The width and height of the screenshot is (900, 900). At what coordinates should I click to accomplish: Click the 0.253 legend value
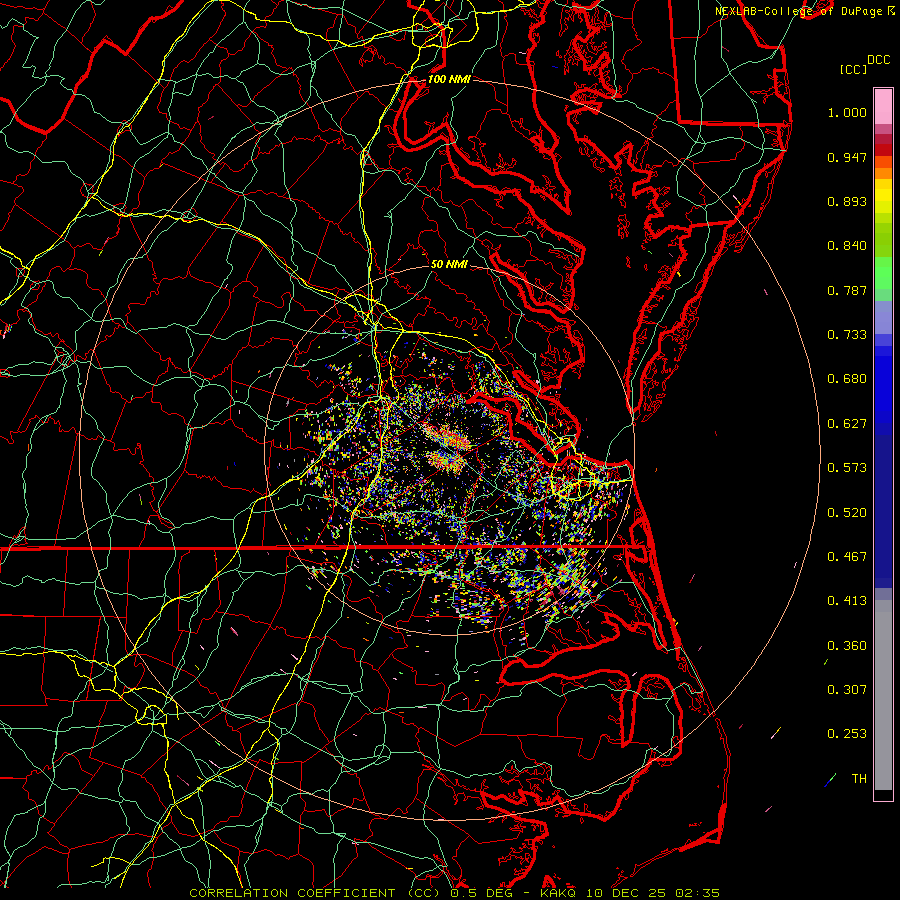(x=847, y=734)
